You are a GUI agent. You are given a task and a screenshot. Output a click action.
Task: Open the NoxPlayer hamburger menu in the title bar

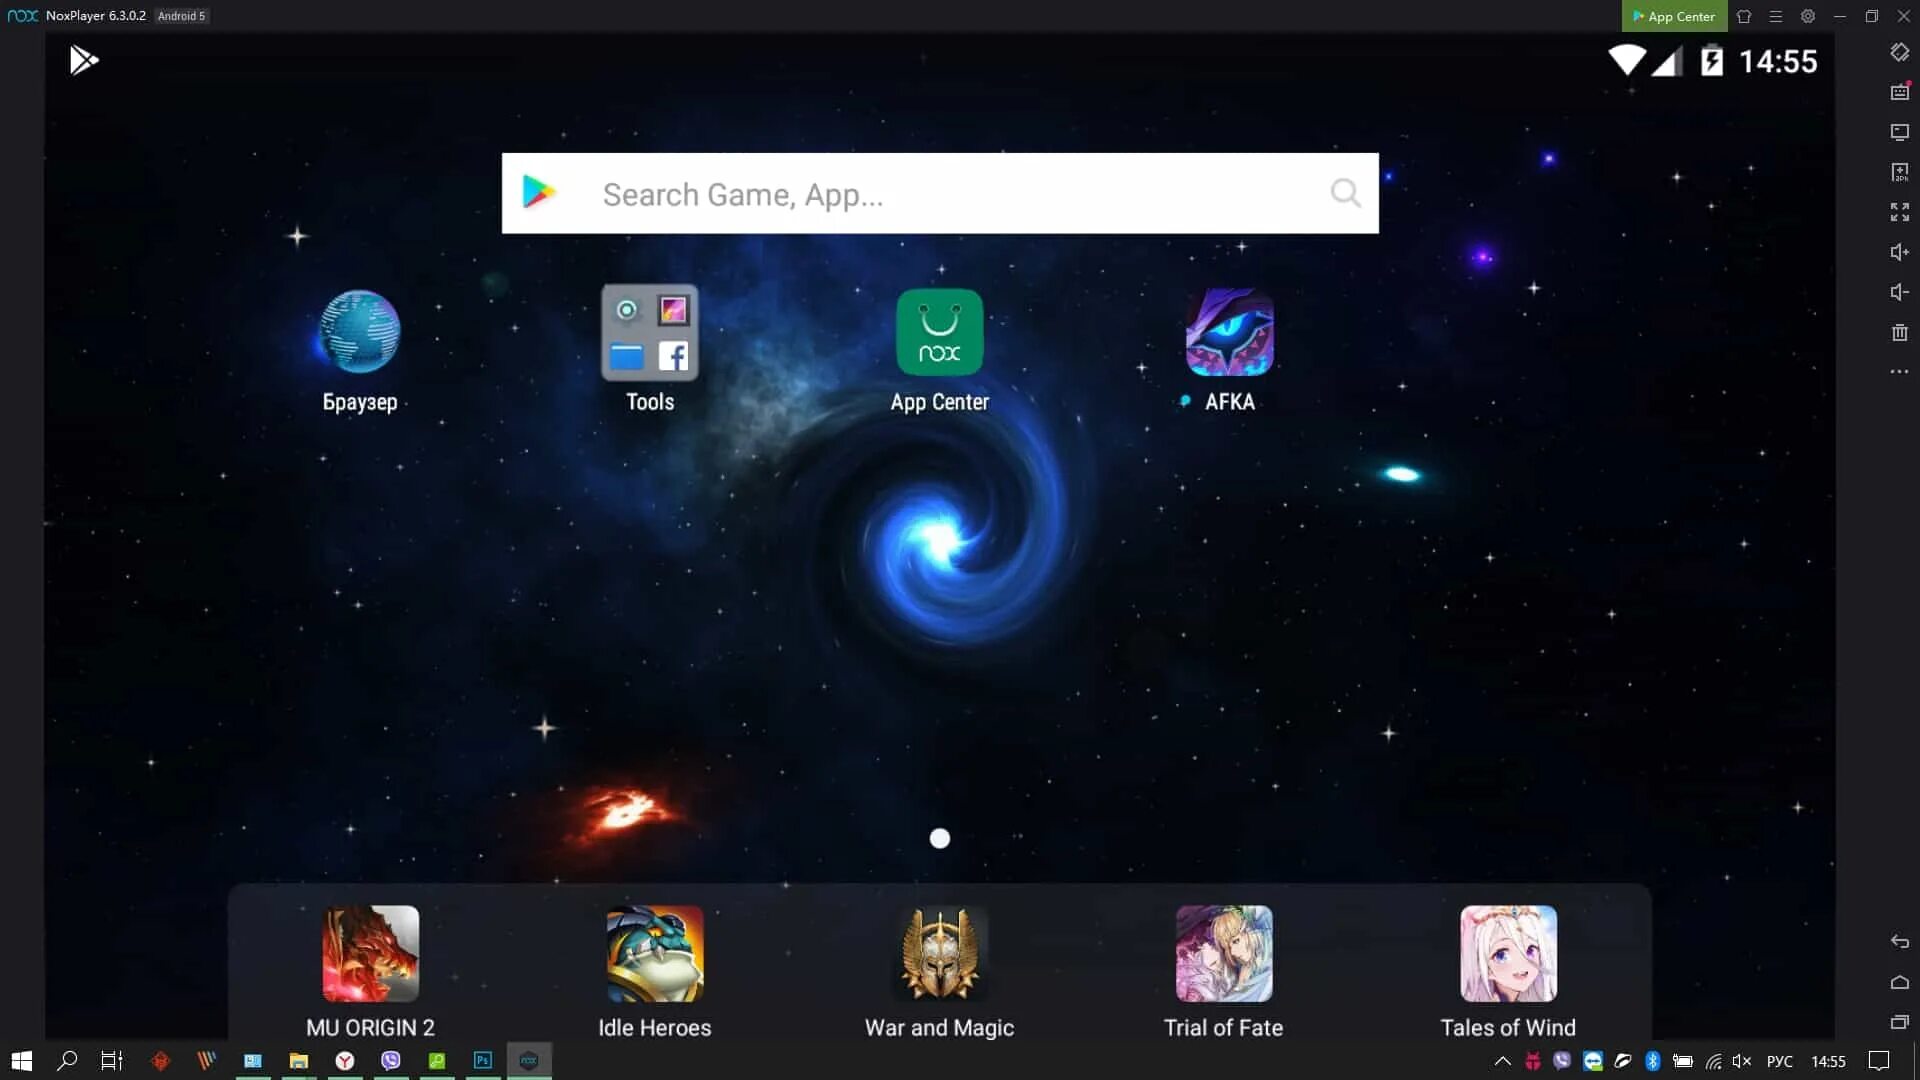[1776, 16]
